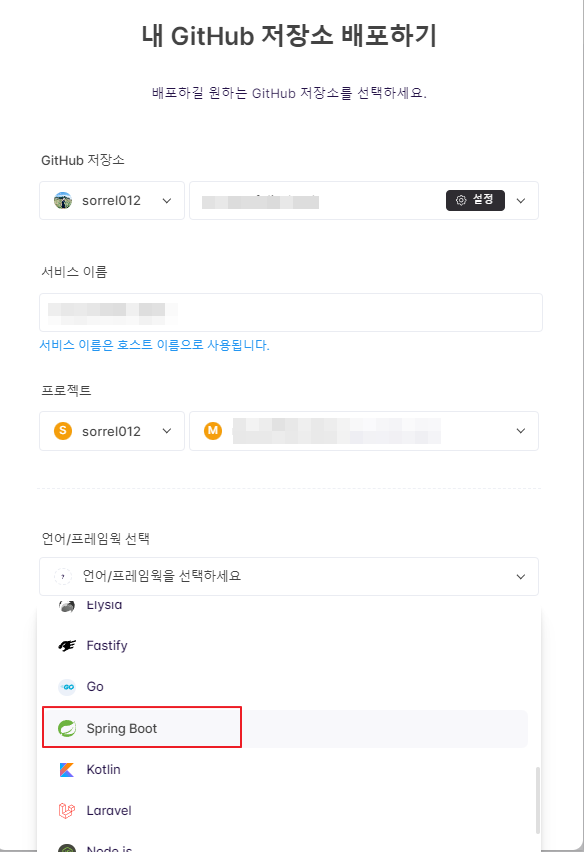
Task: Open the 언어/프레임웍 선택 dropdown
Action: coord(289,576)
